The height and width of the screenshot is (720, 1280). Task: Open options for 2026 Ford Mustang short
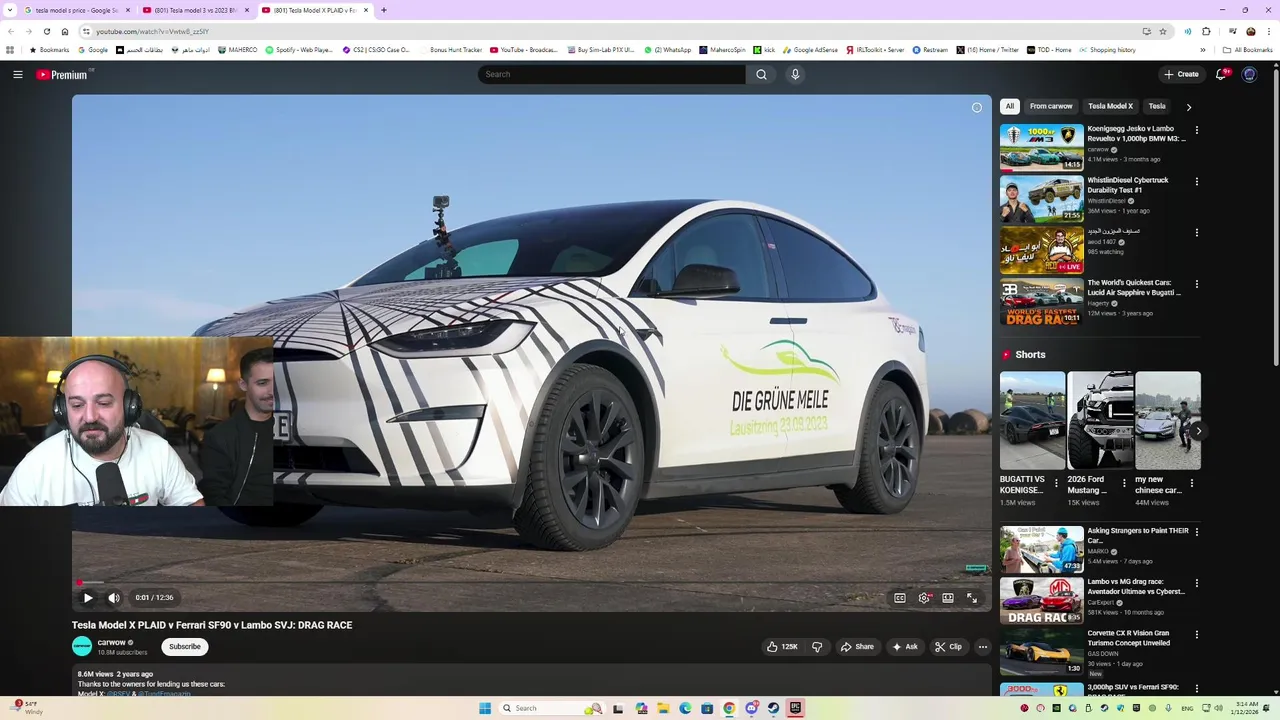1124,483
